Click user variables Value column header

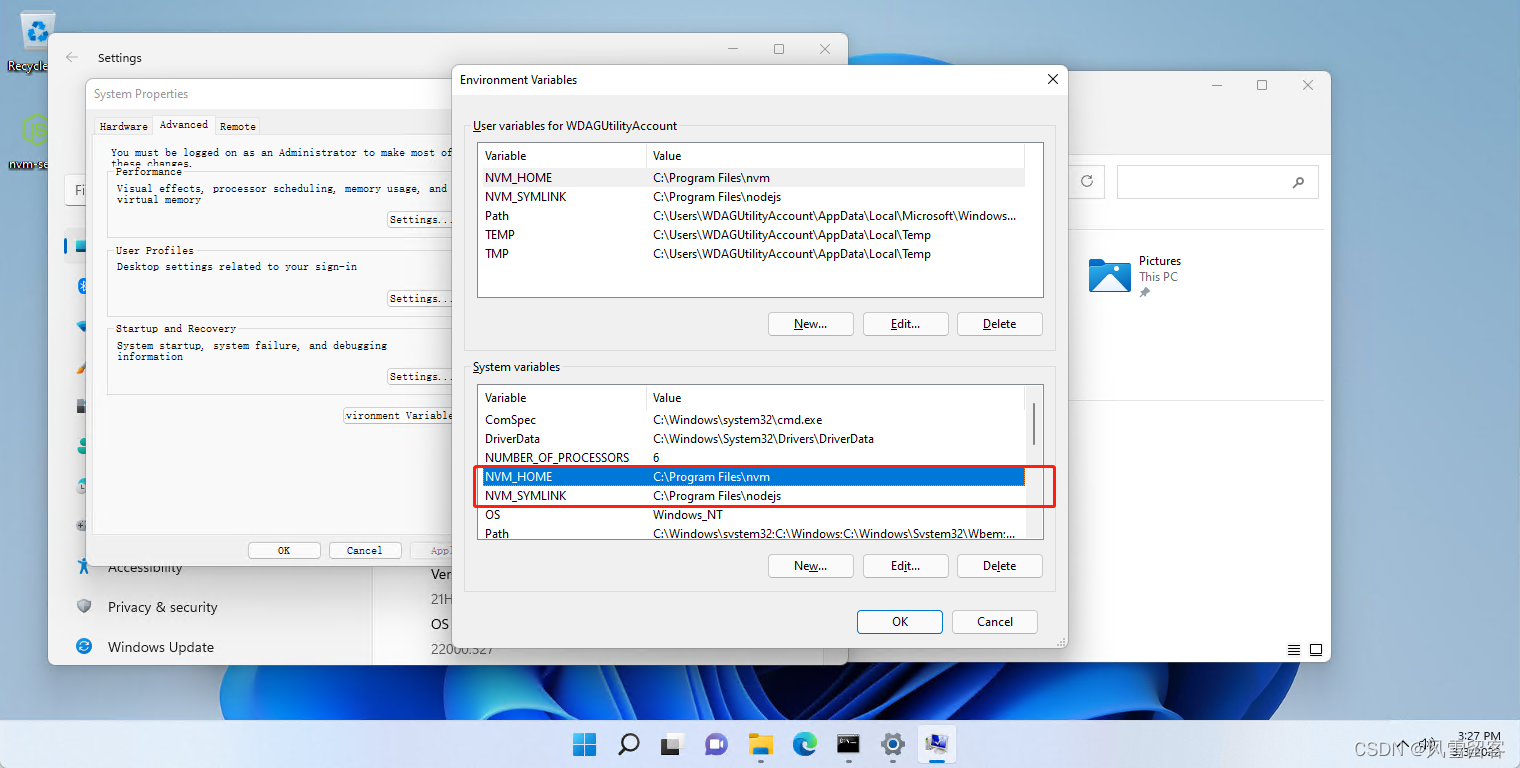[x=836, y=156]
